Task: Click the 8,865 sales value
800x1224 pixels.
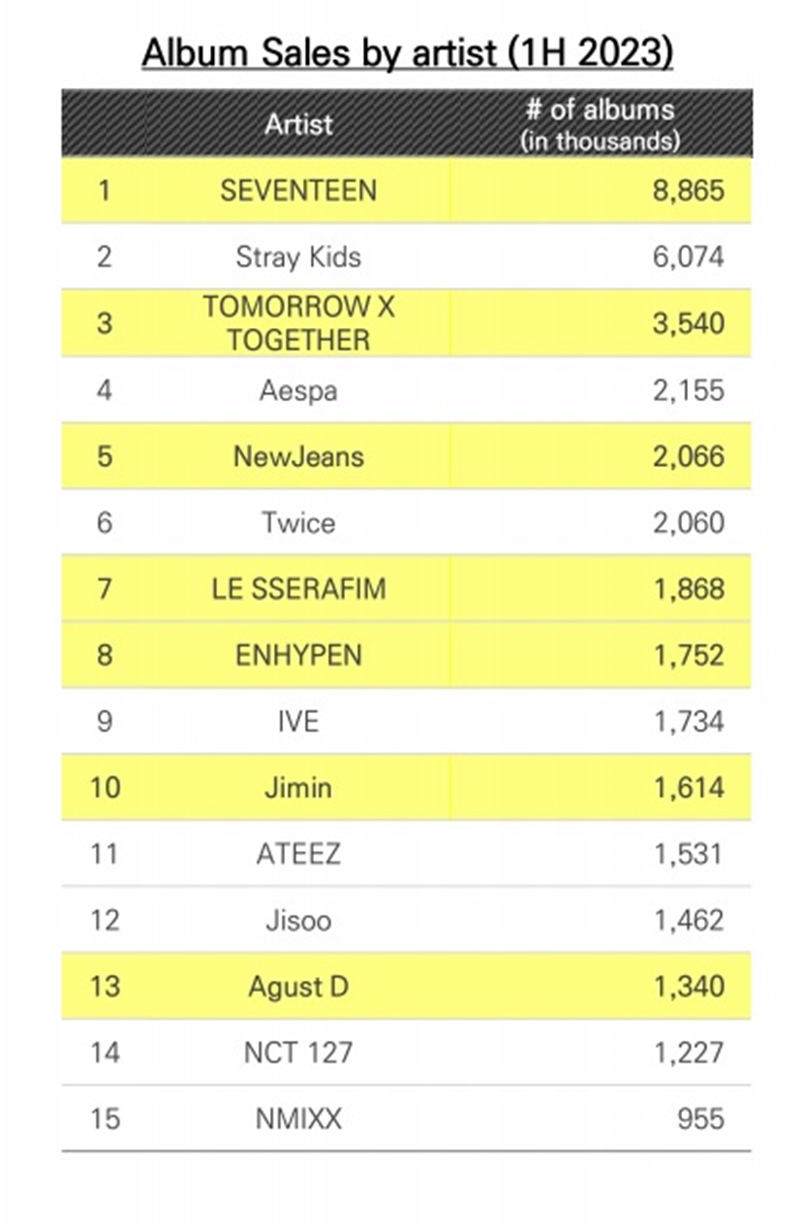Action: coord(688,190)
